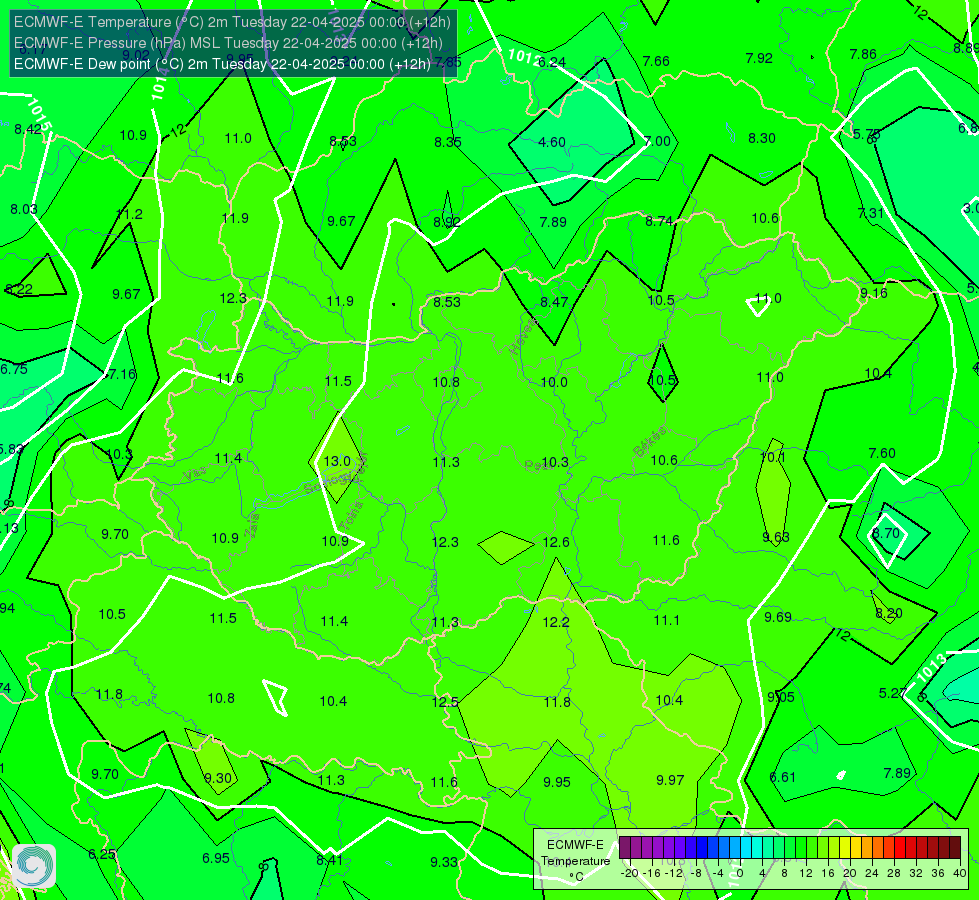
Task: Click the 6.24 temperature value
Action: [552, 62]
